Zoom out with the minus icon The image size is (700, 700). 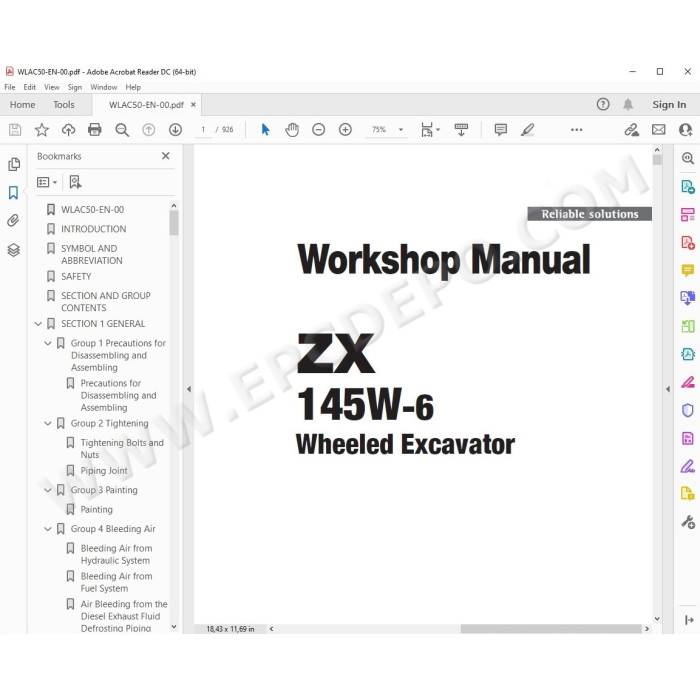318,129
